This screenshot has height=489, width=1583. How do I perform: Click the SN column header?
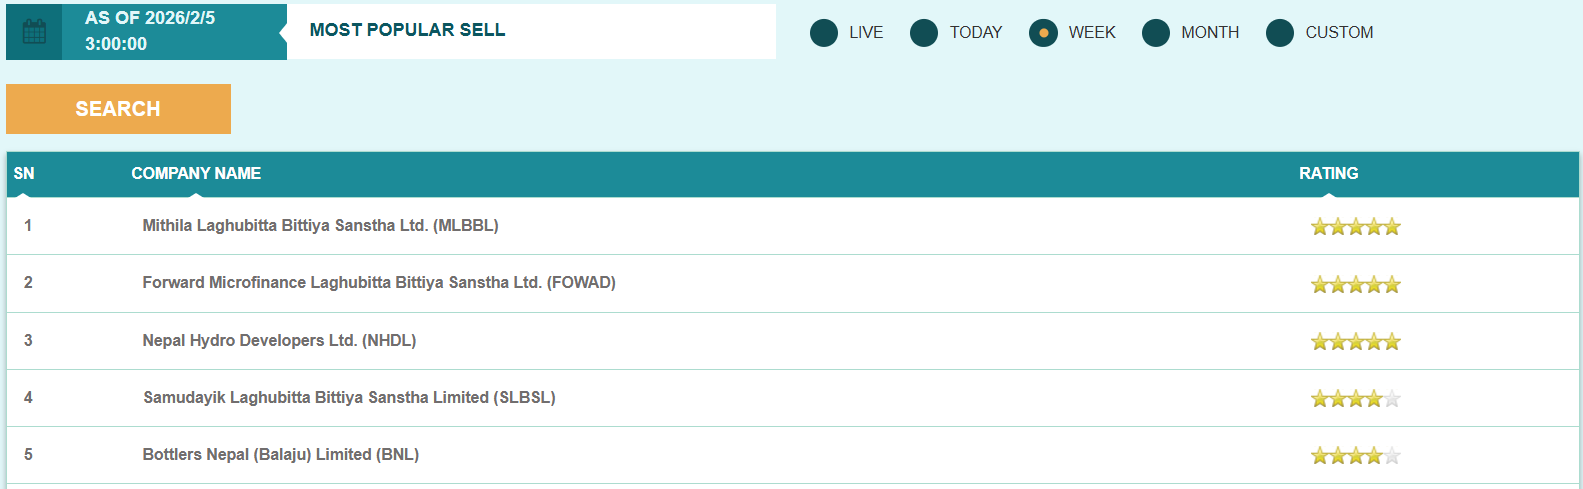24,174
